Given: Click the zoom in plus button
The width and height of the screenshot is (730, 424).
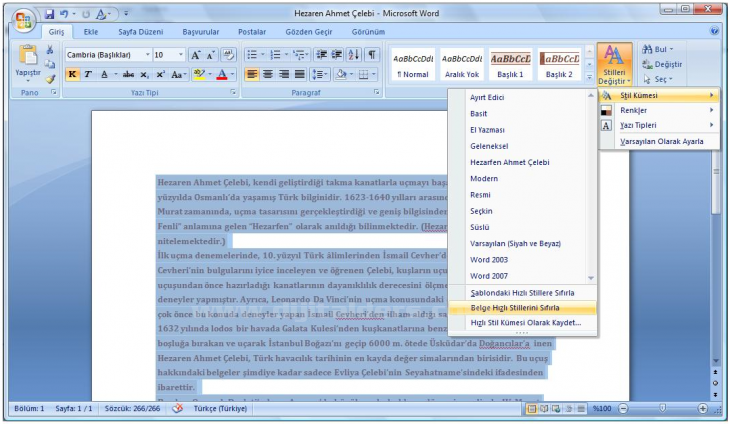Looking at the screenshot, I should pos(703,409).
